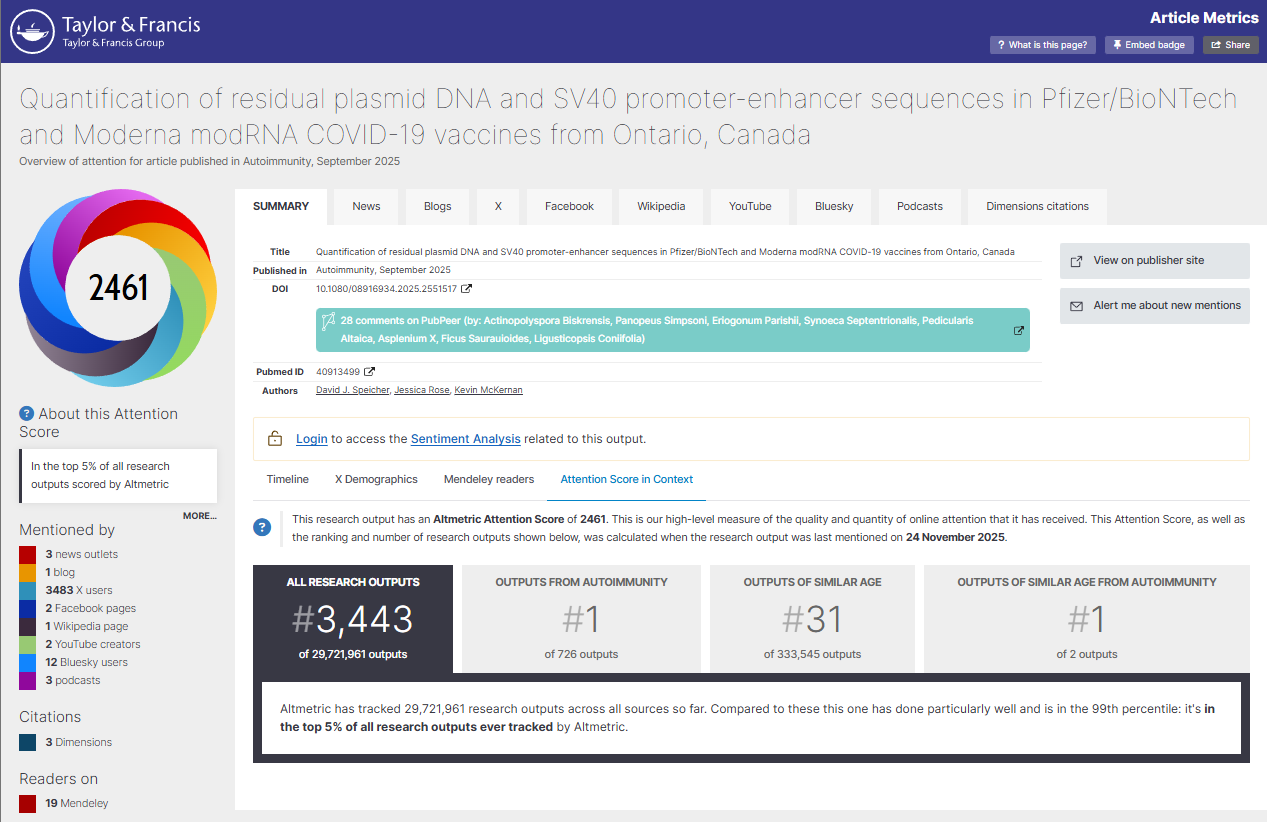This screenshot has height=822, width=1267.
Task: Click the light blue X users color square
Action: [28, 590]
